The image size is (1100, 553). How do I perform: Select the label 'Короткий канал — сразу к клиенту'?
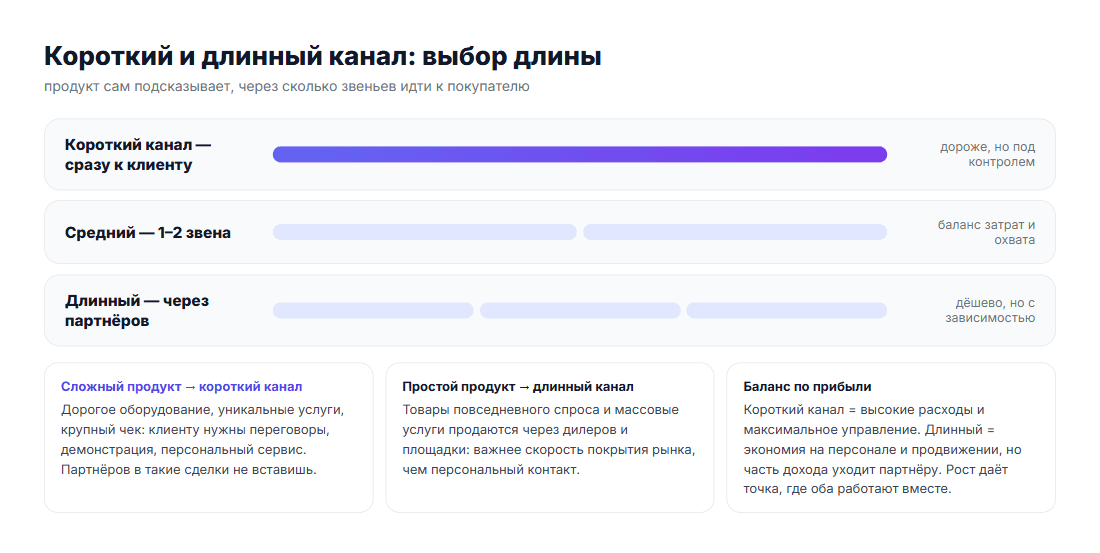point(138,154)
